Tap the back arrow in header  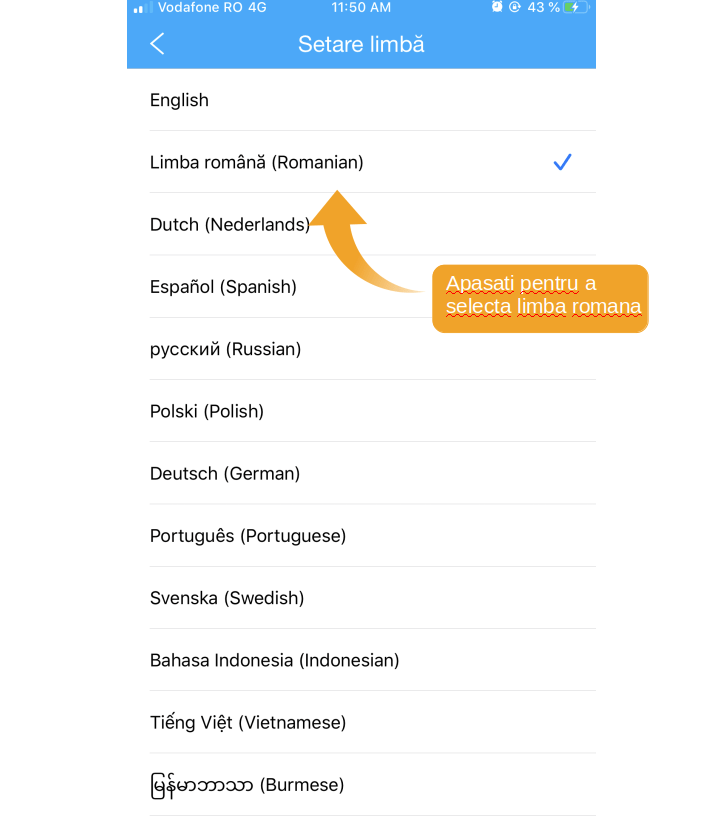(x=157, y=44)
